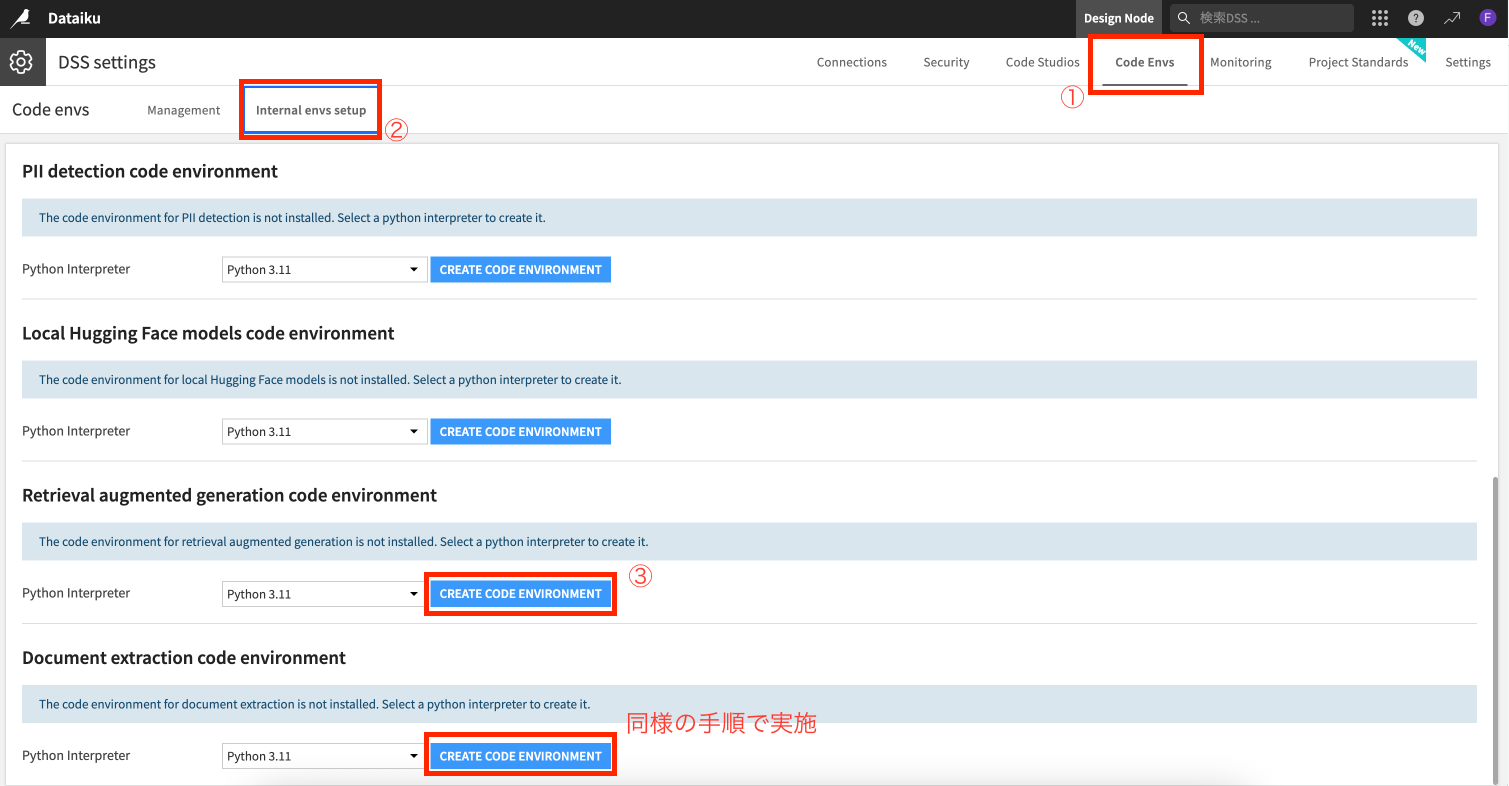1509x786 pixels.
Task: Click the Document extraction code environment heading
Action: [x=184, y=657]
